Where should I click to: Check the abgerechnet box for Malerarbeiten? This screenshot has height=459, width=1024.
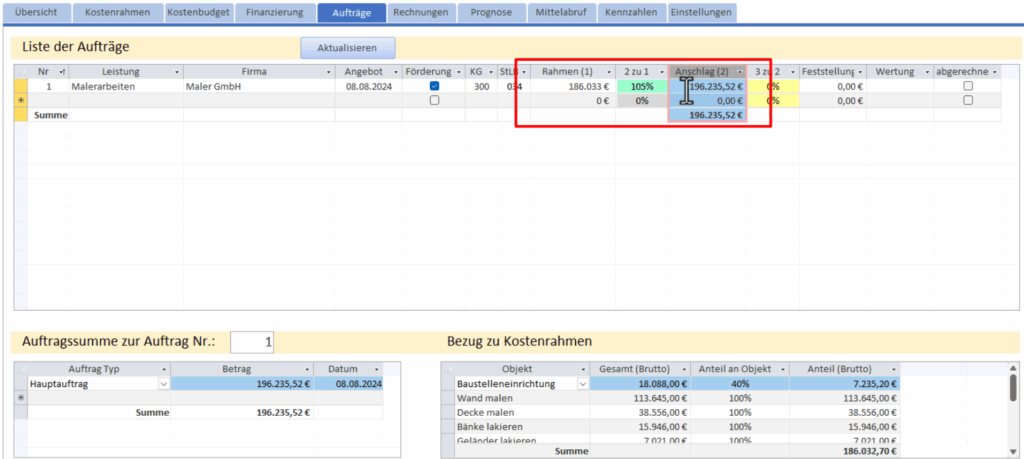tap(967, 87)
